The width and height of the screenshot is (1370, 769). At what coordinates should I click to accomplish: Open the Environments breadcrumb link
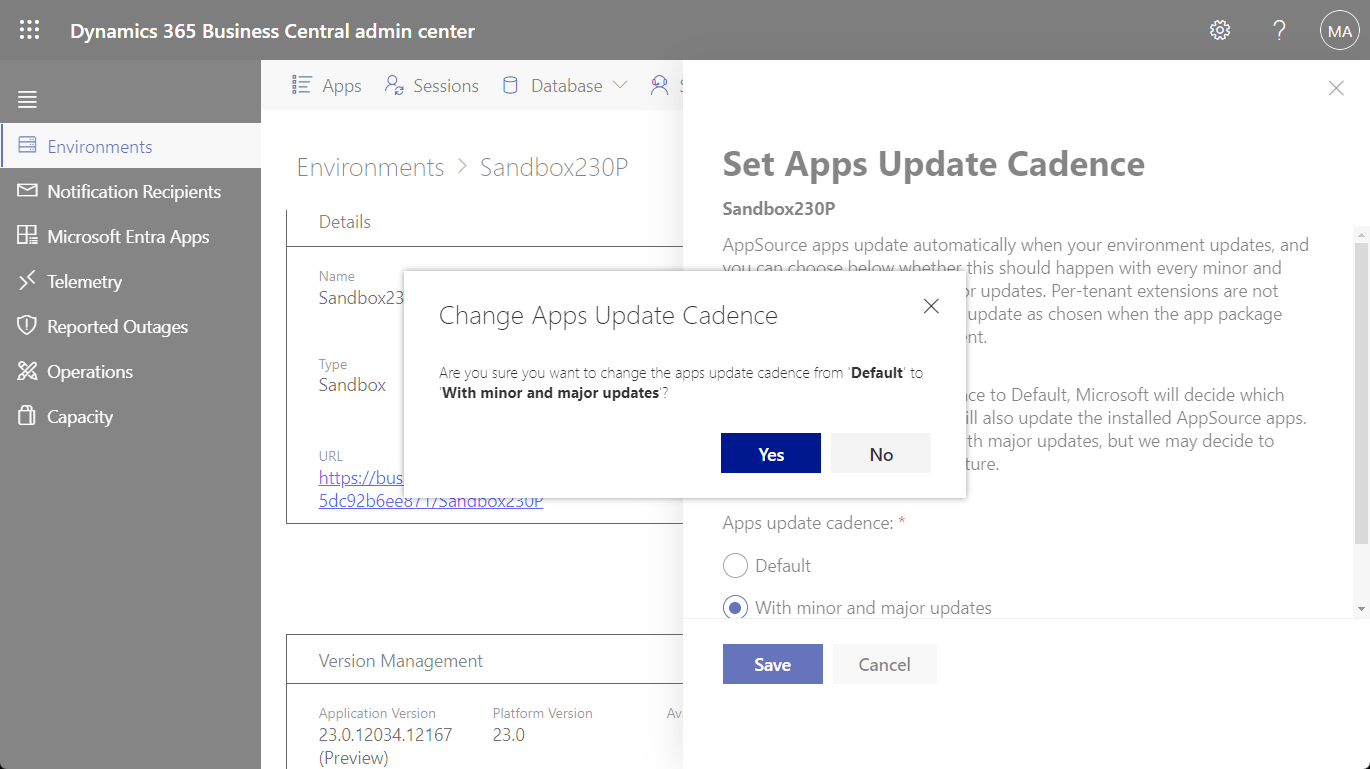tap(370, 167)
